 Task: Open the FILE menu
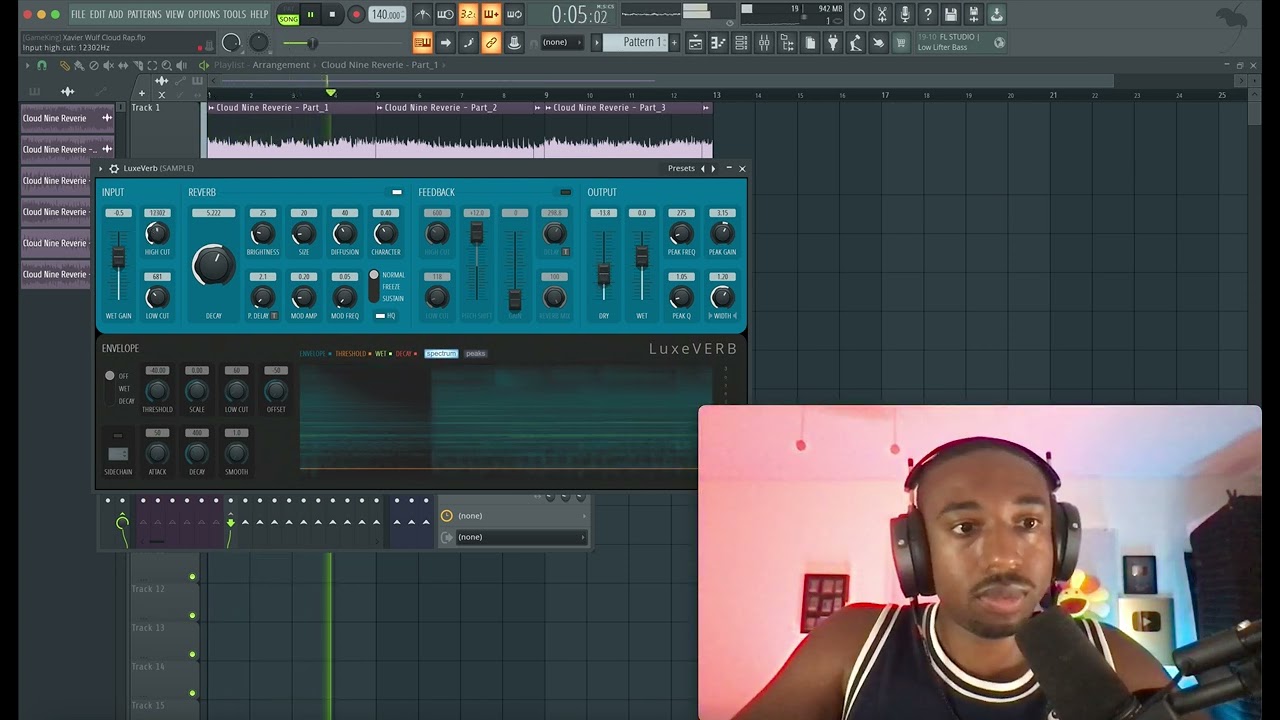[78, 14]
